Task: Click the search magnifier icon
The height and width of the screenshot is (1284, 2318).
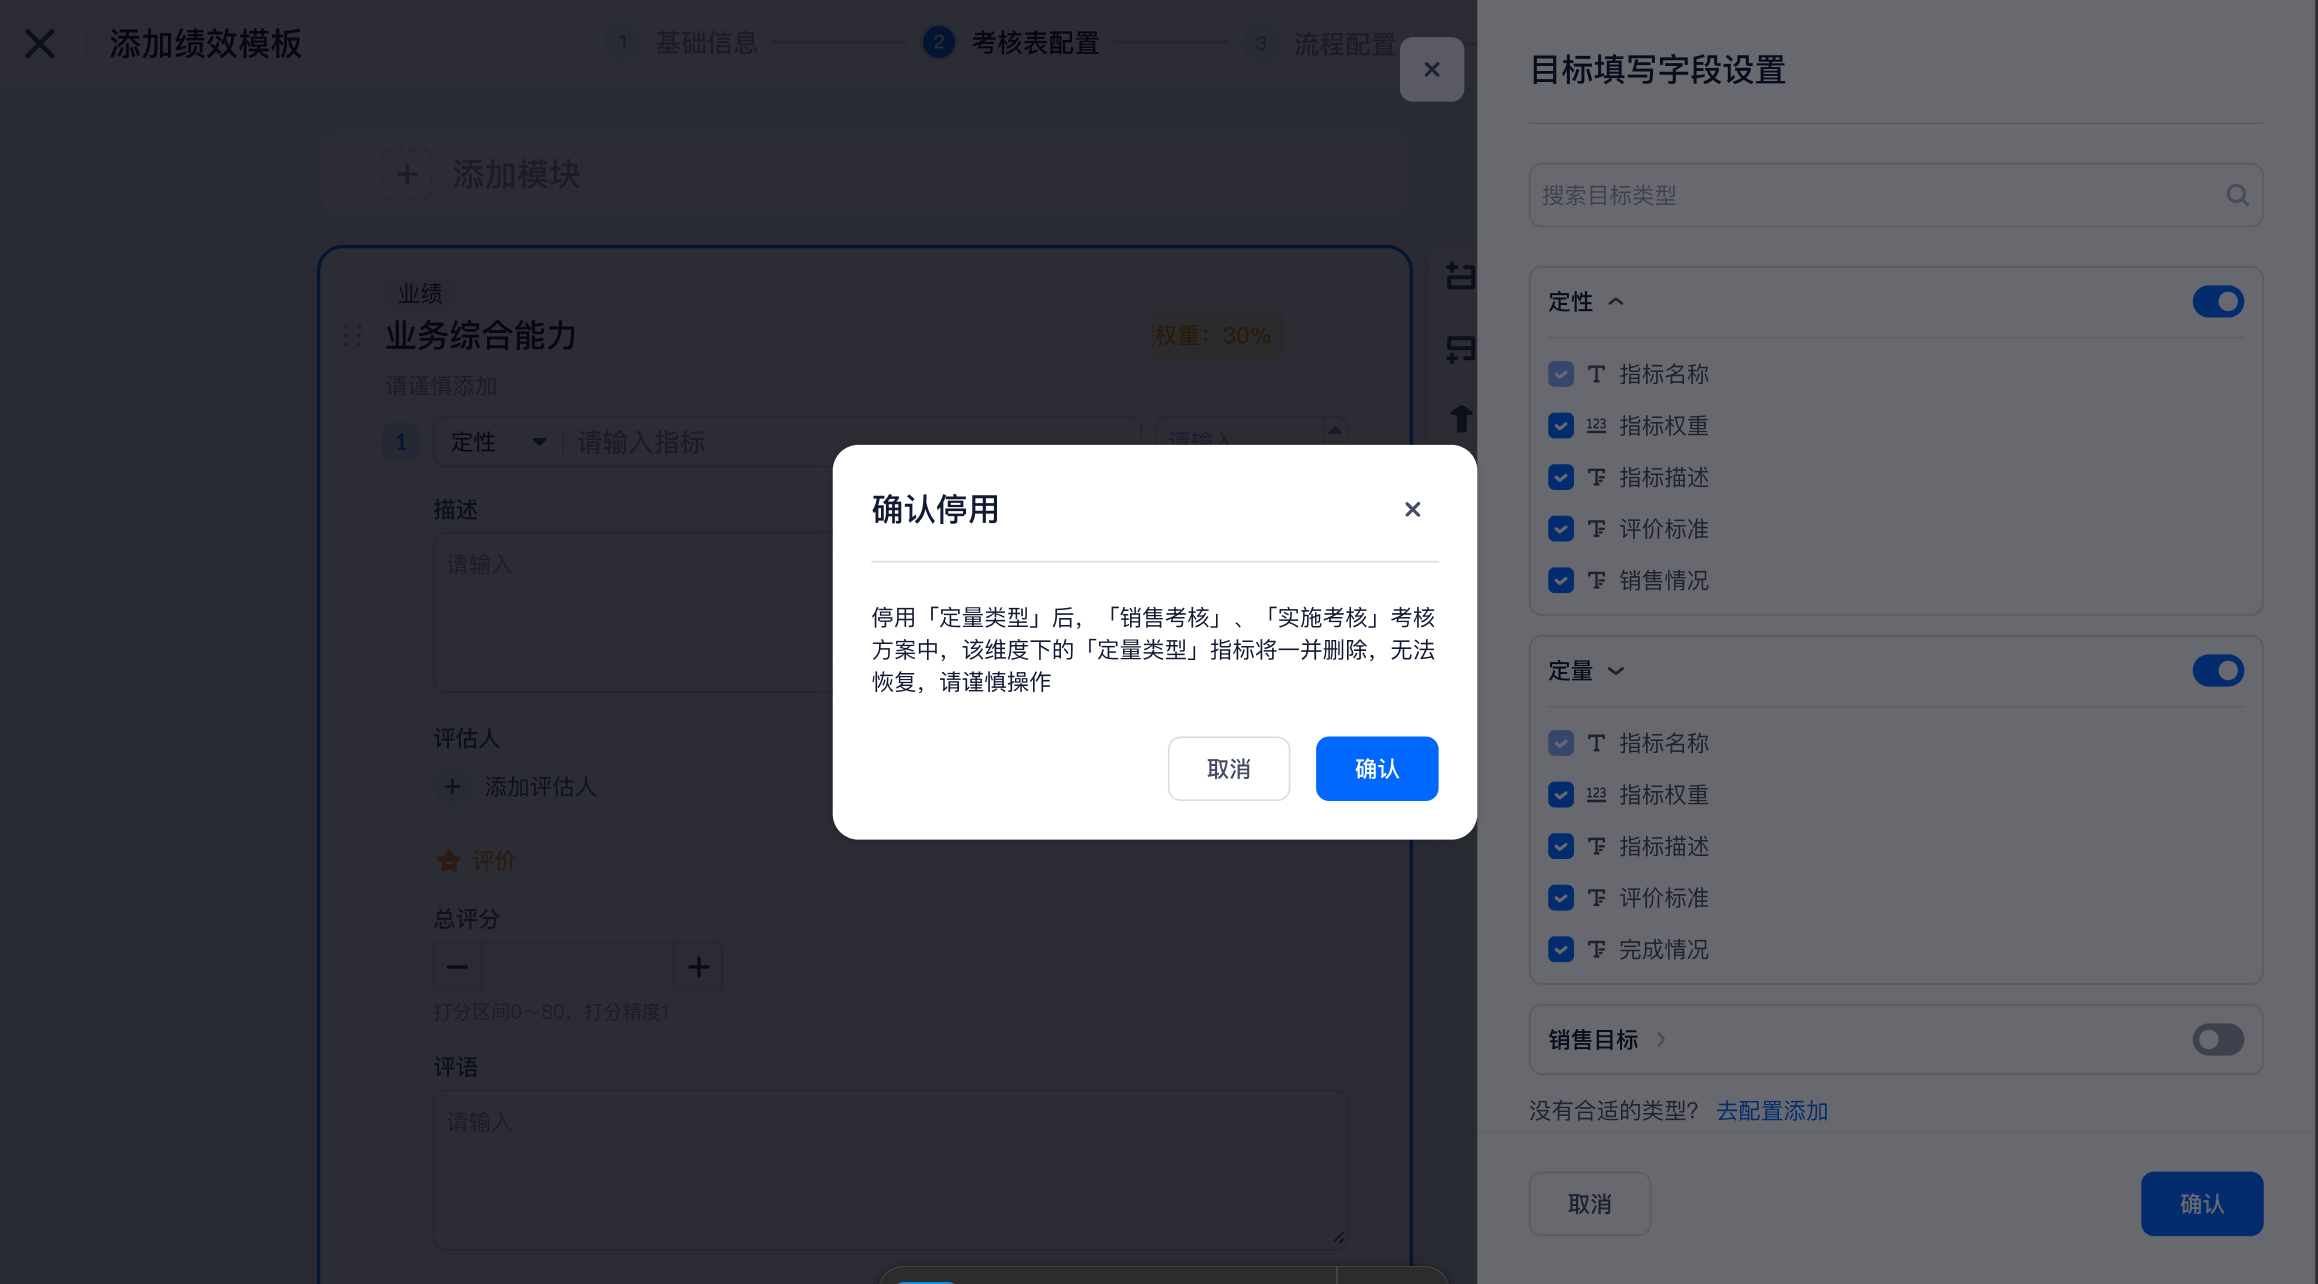Action: (2237, 195)
